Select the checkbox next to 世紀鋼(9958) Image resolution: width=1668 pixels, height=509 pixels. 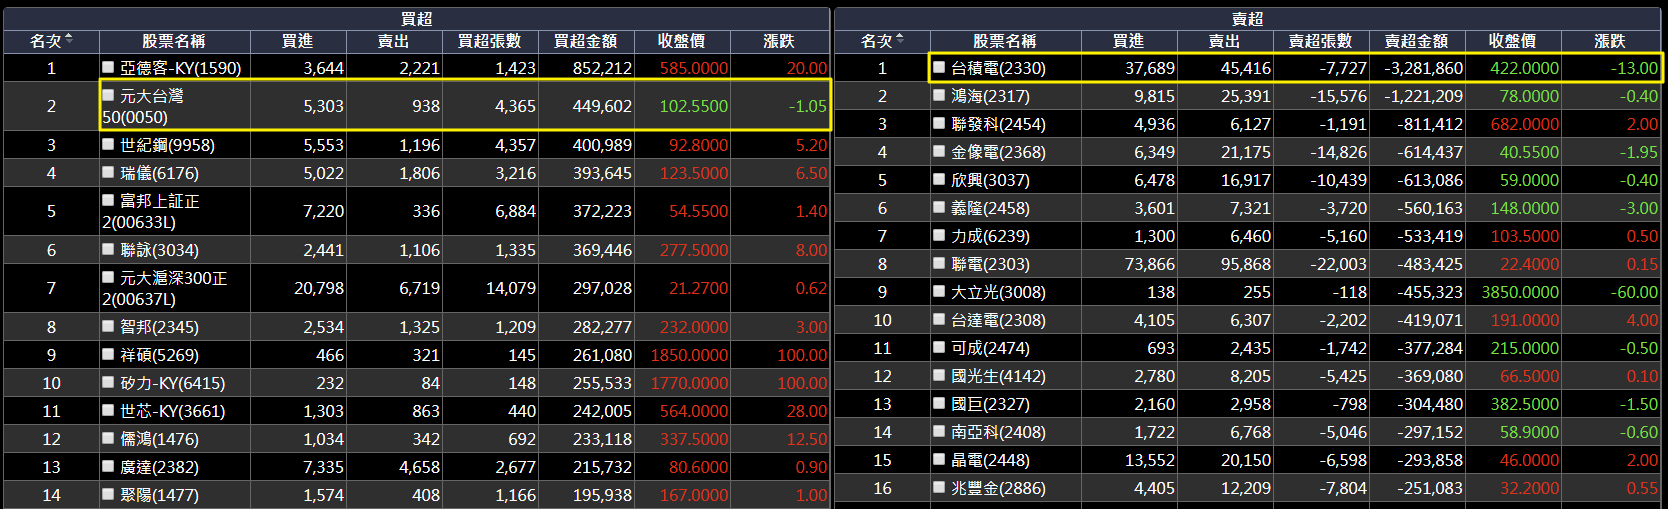point(108,144)
